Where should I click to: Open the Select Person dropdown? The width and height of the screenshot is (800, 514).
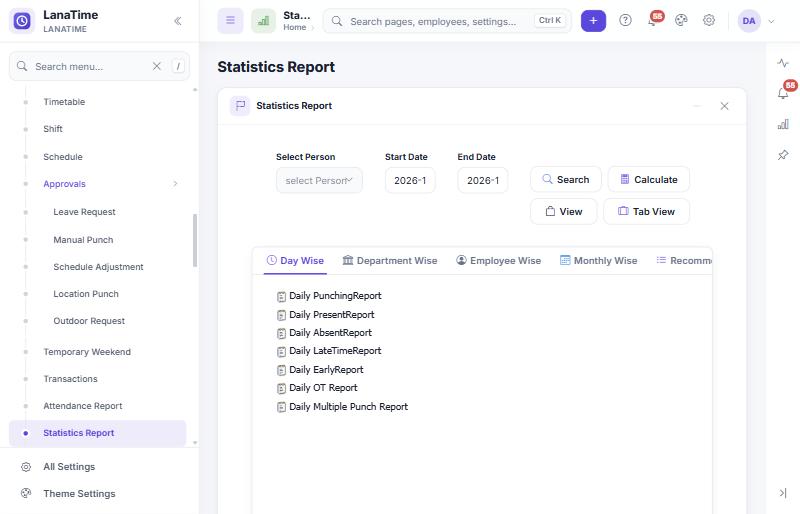click(x=319, y=180)
